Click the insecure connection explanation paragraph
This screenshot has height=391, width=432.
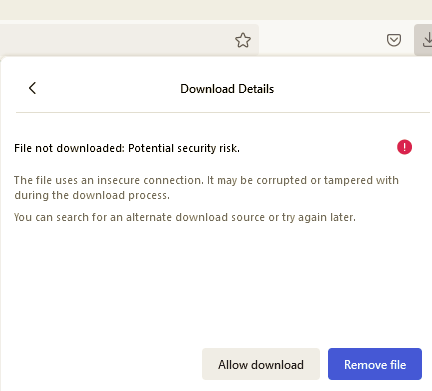click(x=206, y=187)
